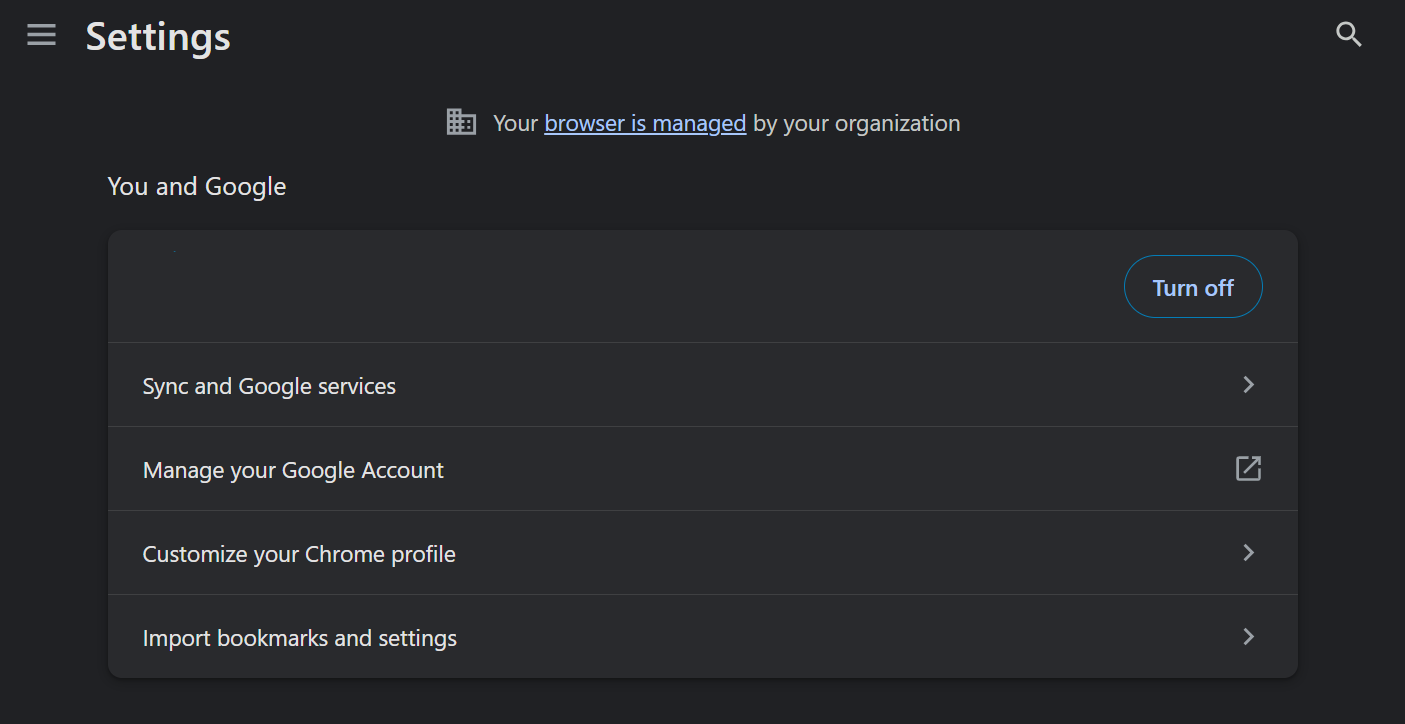Open 'Sync and Google services' row text
The height and width of the screenshot is (724, 1405).
coord(269,386)
